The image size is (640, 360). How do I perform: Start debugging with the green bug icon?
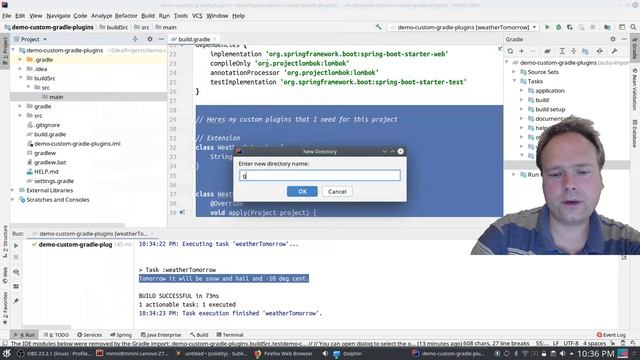coord(558,27)
